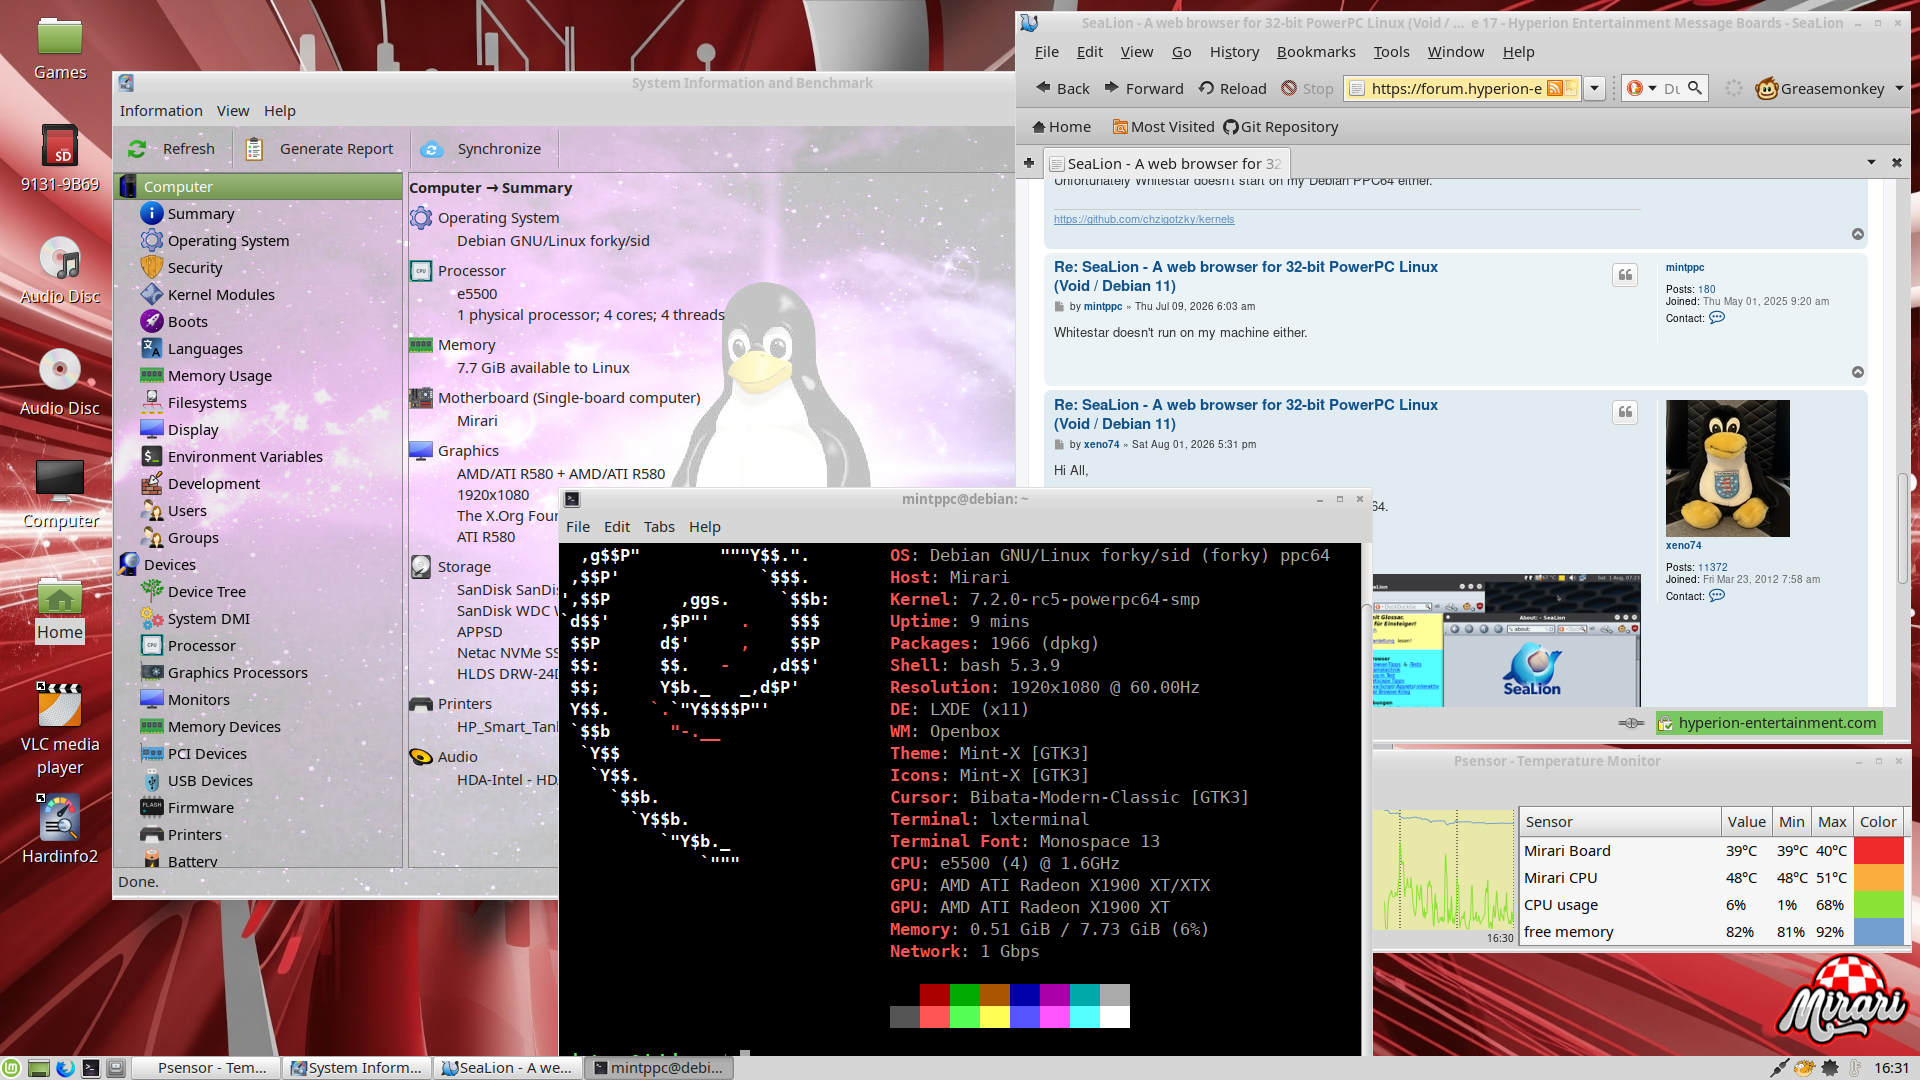Click the search magnifier icon in SeaLion

(x=1695, y=88)
